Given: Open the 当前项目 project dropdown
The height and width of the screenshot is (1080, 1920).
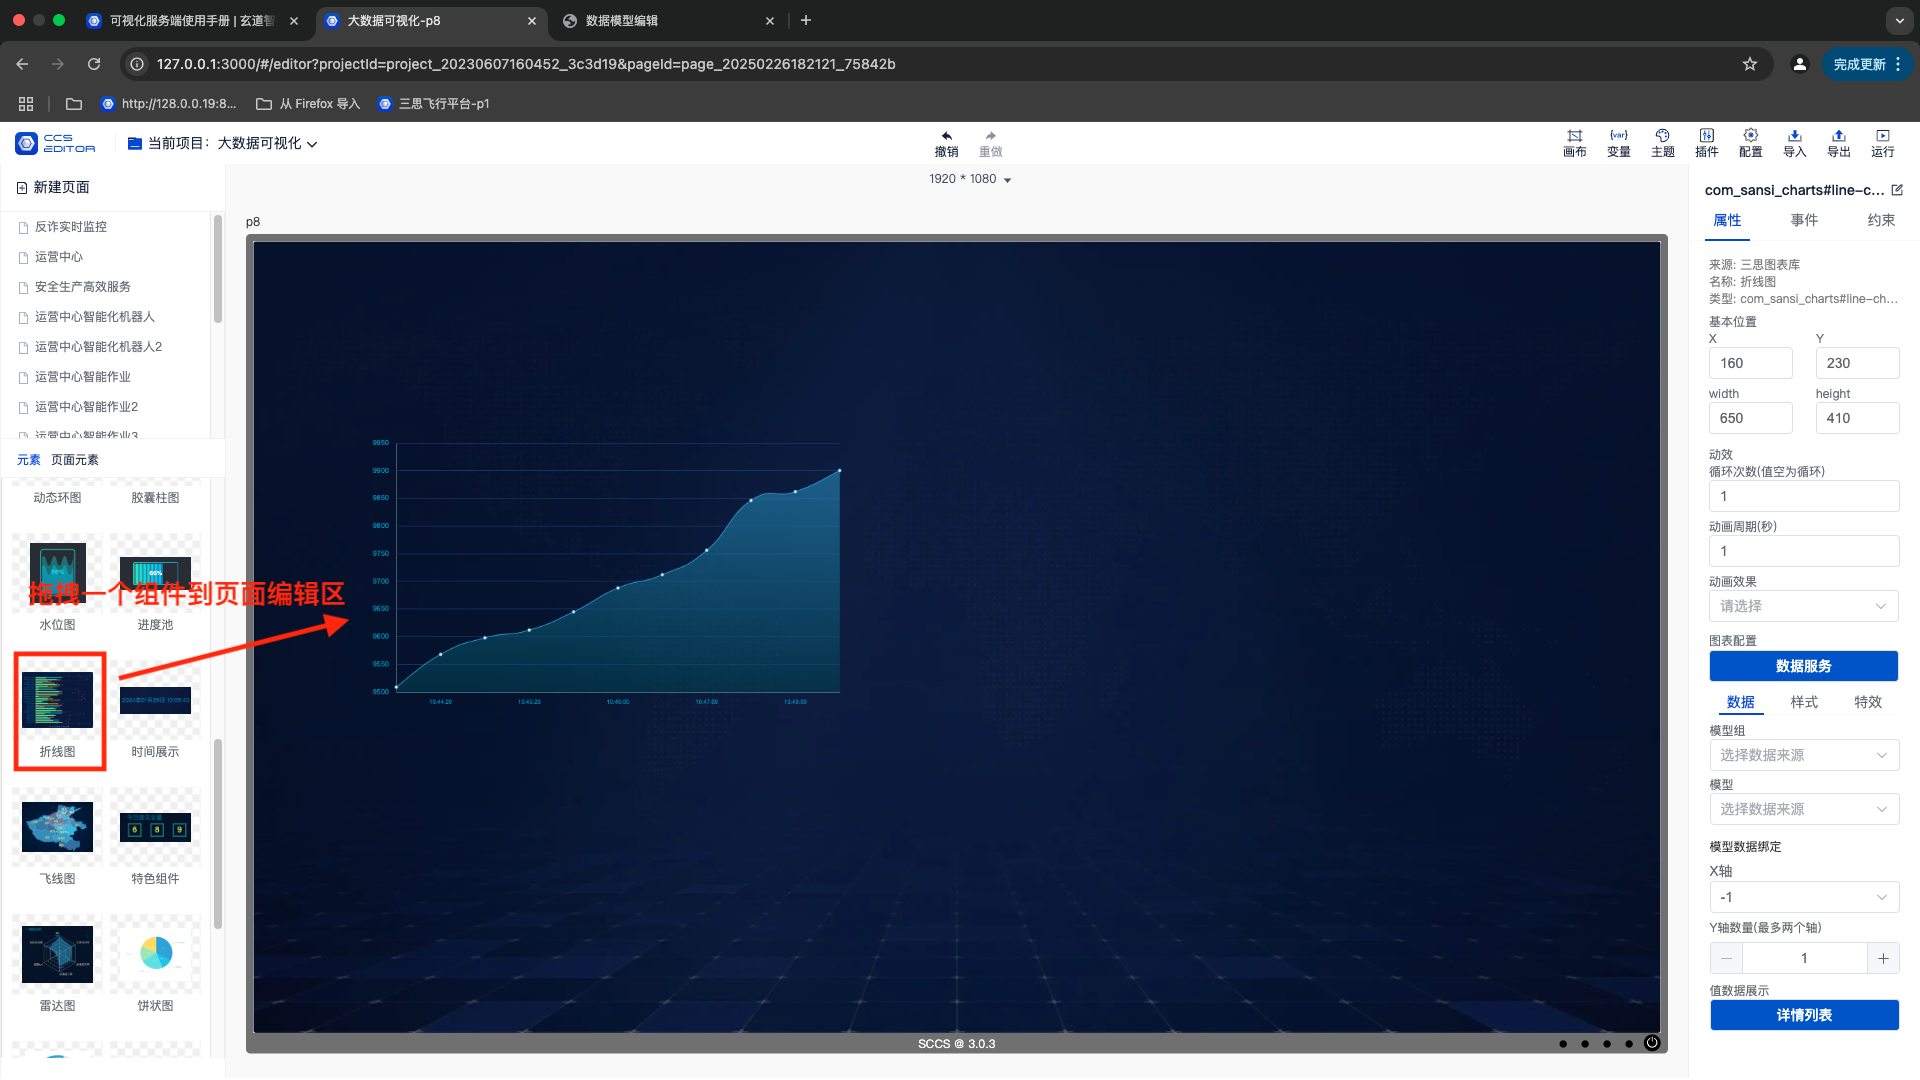Looking at the screenshot, I should (x=223, y=143).
